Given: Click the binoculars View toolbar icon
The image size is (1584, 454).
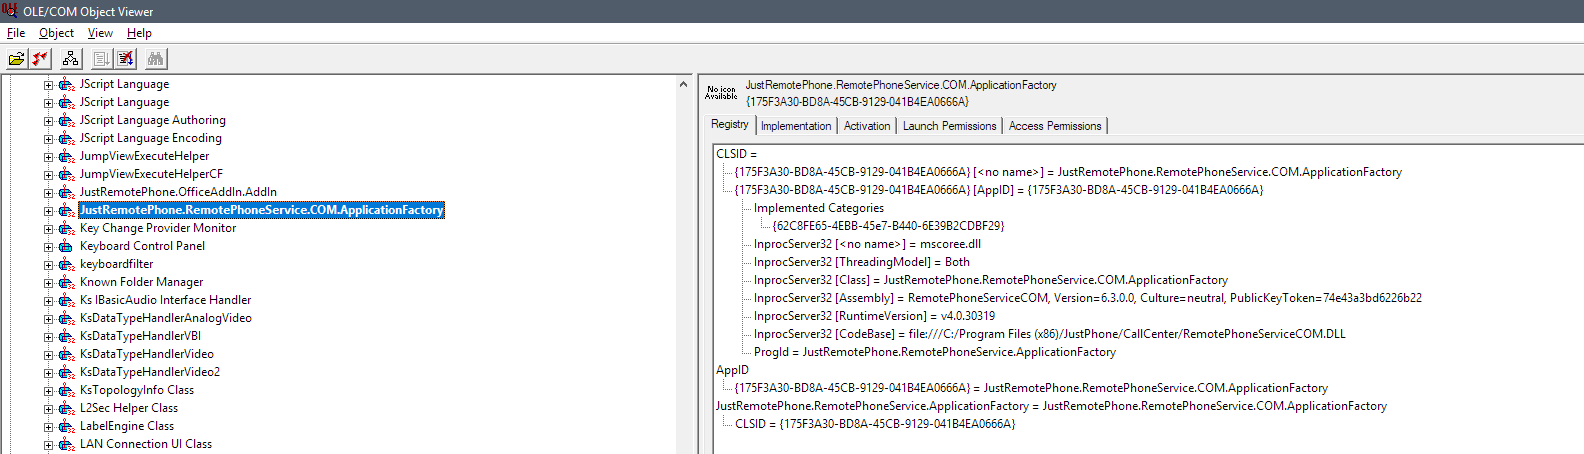Looking at the screenshot, I should tap(156, 59).
